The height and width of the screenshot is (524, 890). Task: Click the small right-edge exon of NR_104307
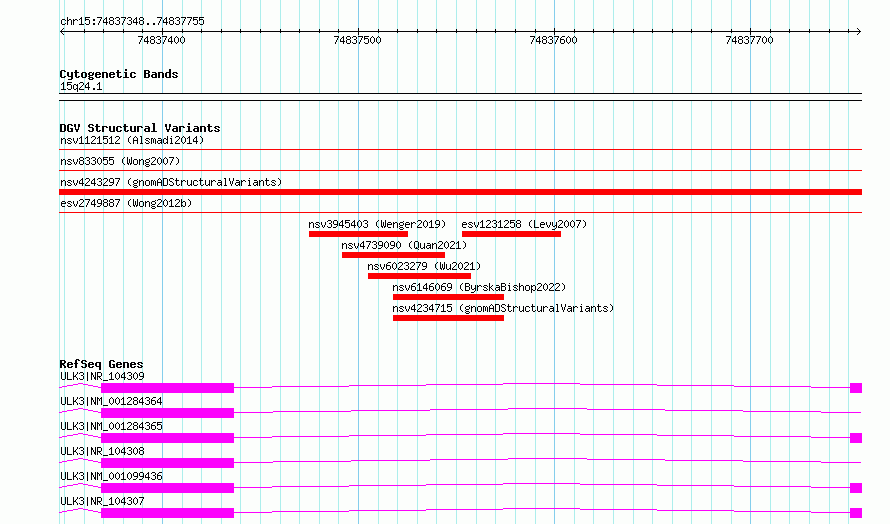pyautogui.click(x=856, y=513)
